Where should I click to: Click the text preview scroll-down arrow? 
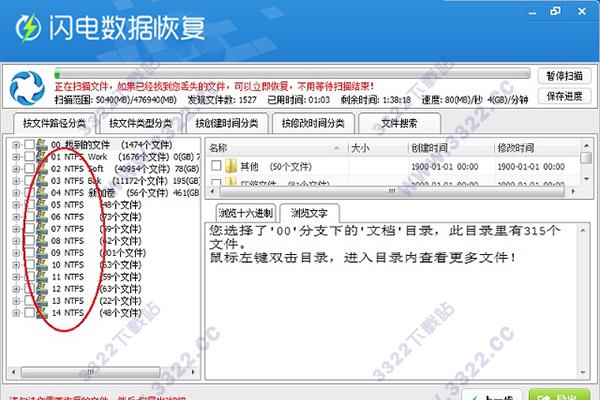(x=582, y=372)
